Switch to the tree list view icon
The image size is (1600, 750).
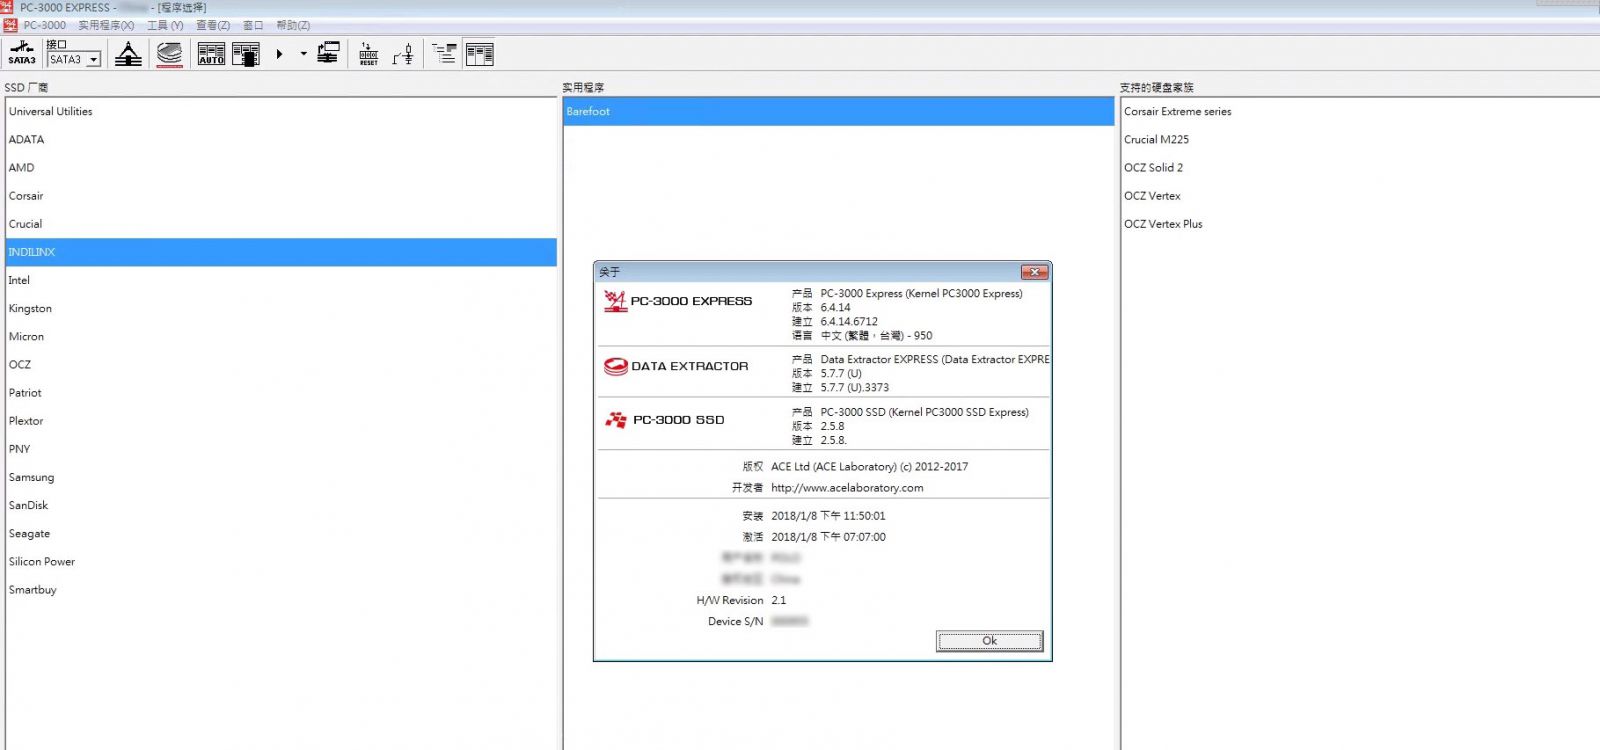click(x=445, y=54)
